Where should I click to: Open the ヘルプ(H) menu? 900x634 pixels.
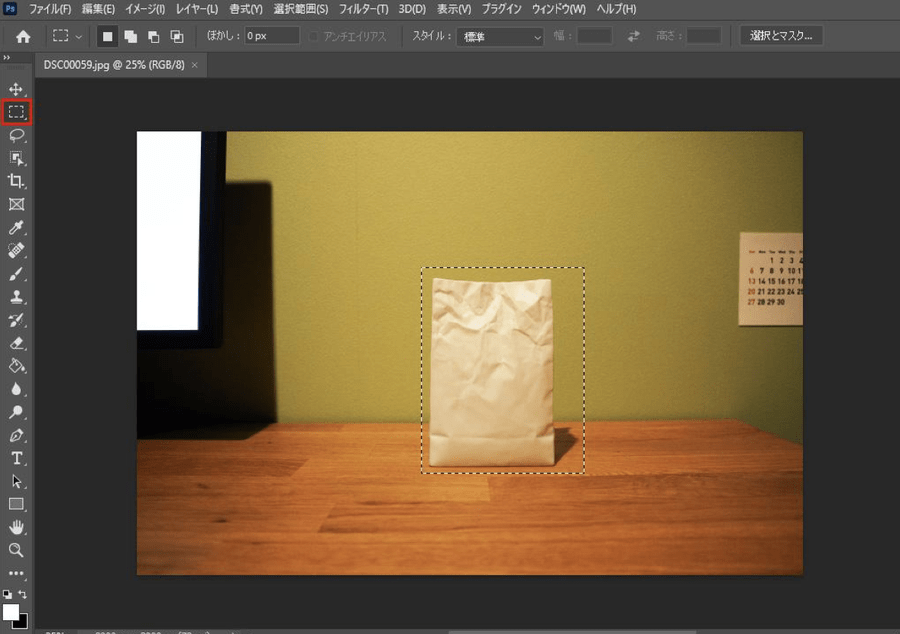pyautogui.click(x=616, y=9)
